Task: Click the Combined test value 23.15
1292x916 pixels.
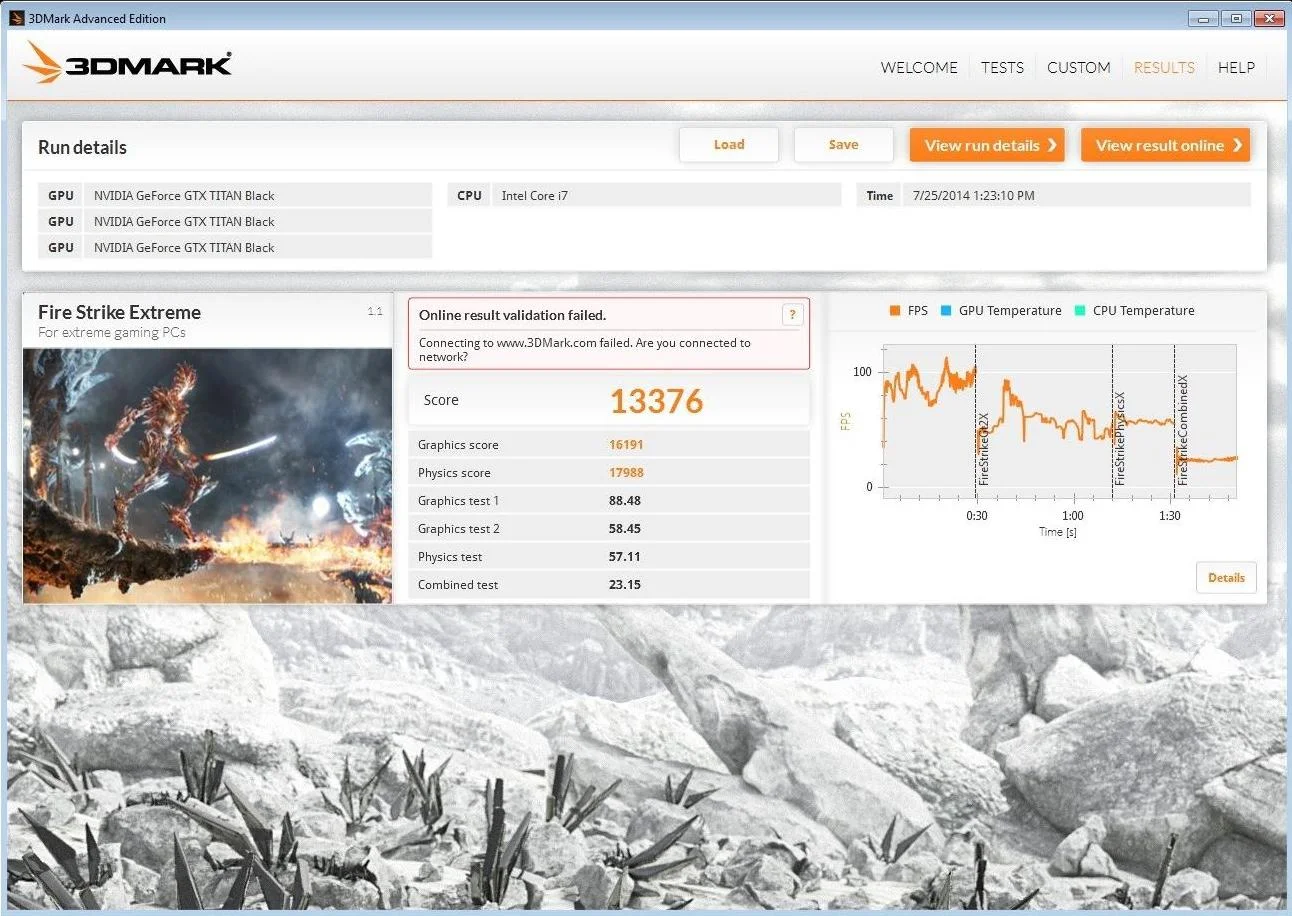Action: tap(625, 585)
